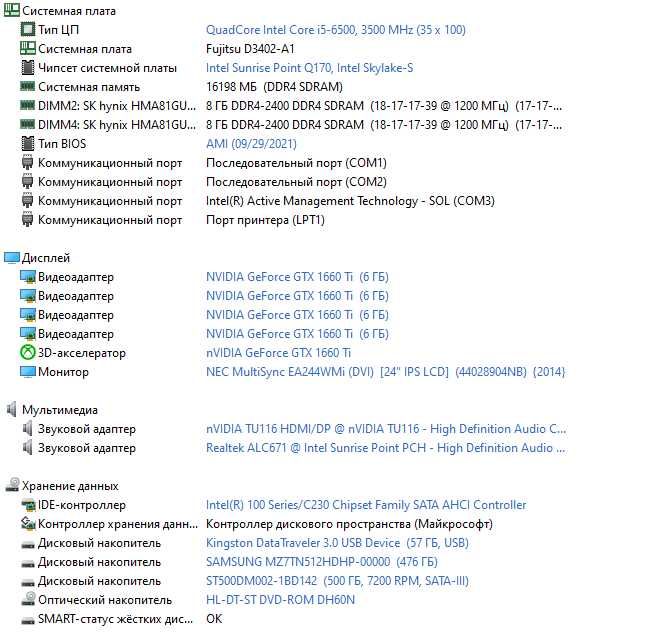The width and height of the screenshot is (653, 640).
Task: Click the Хранение данных section icon
Action: [x=12, y=485]
